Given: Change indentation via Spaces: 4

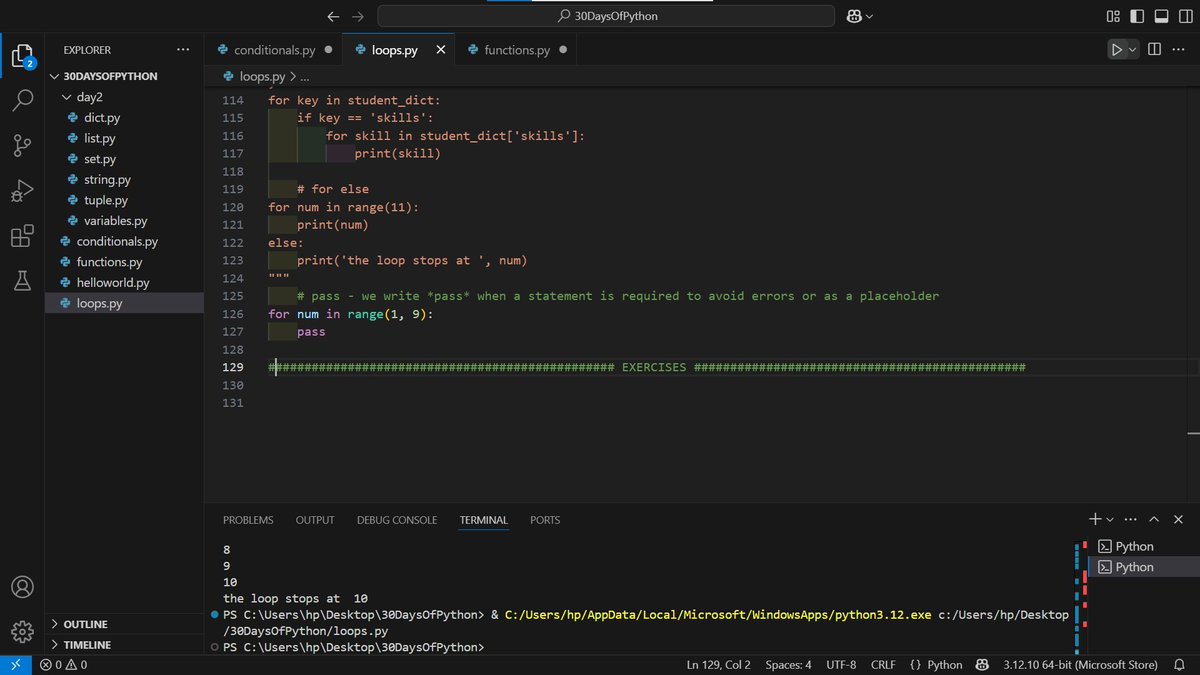Looking at the screenshot, I should [x=788, y=665].
